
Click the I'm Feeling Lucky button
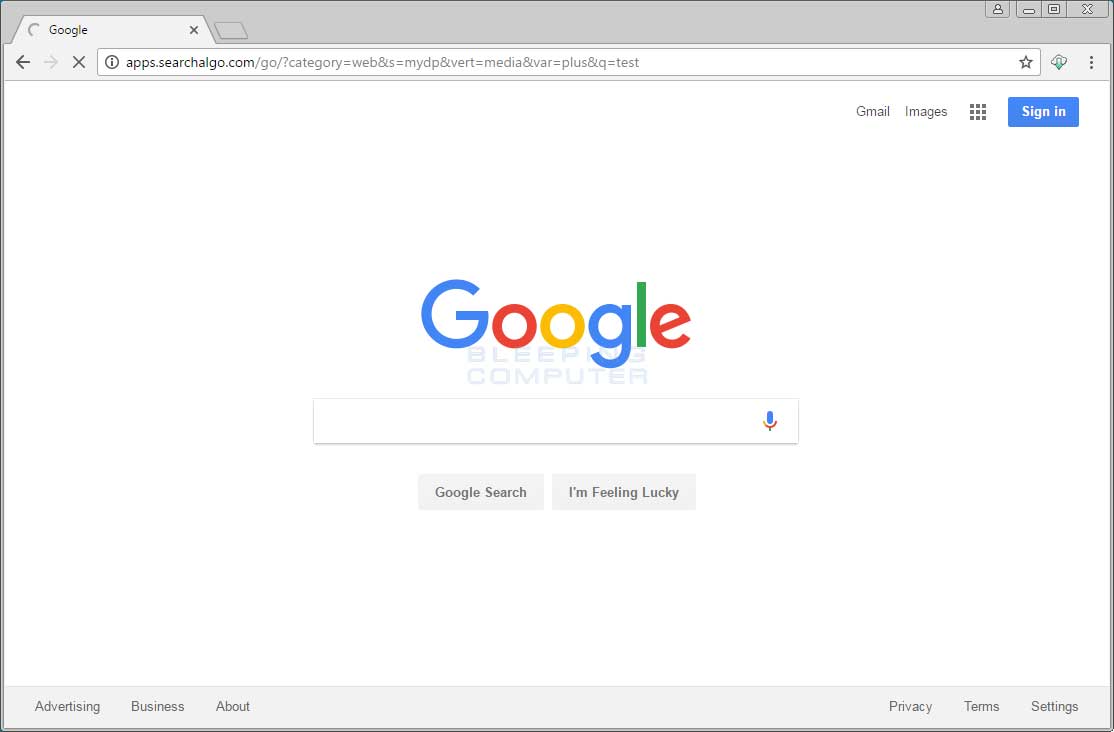(x=624, y=492)
